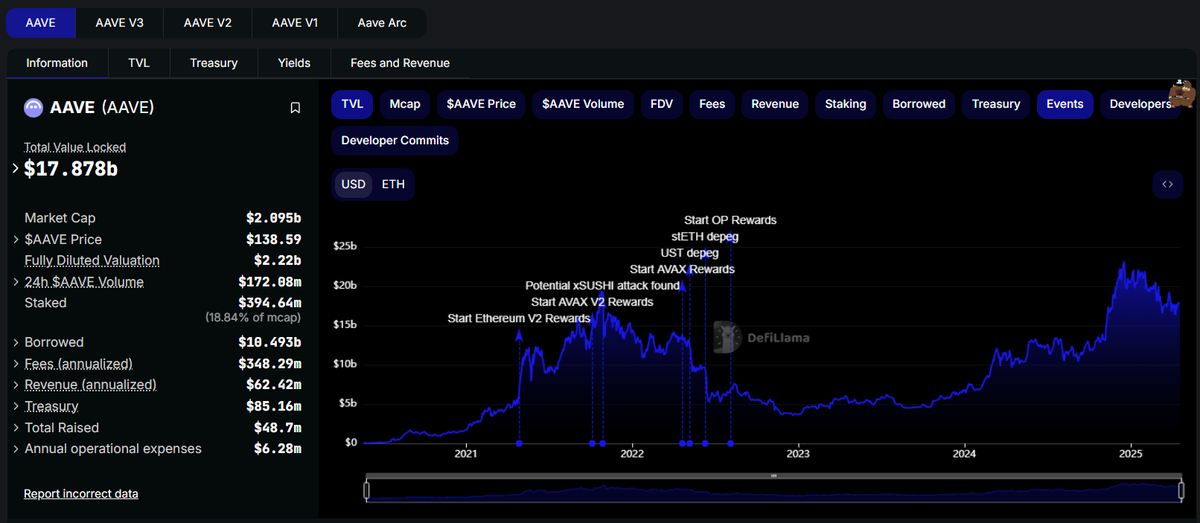Click the Fully Diluted Valuation label
The height and width of the screenshot is (523, 1200).
[x=92, y=261]
